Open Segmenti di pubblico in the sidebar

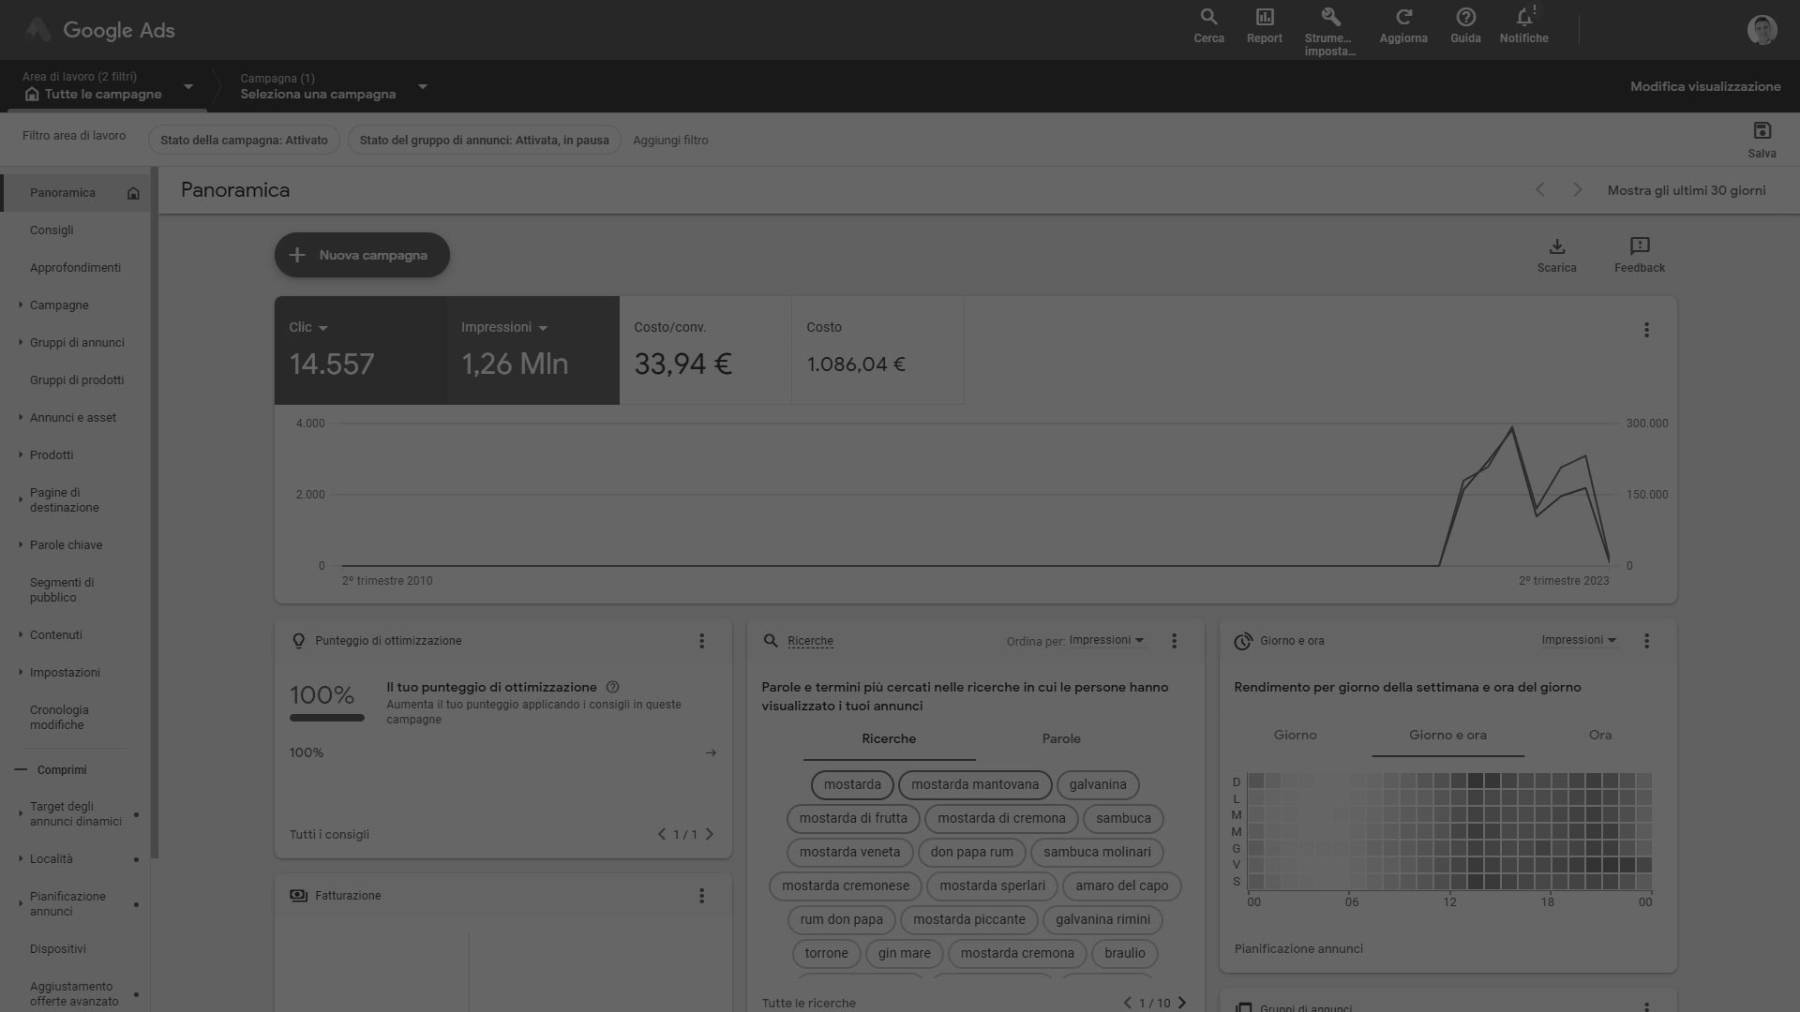(62, 590)
